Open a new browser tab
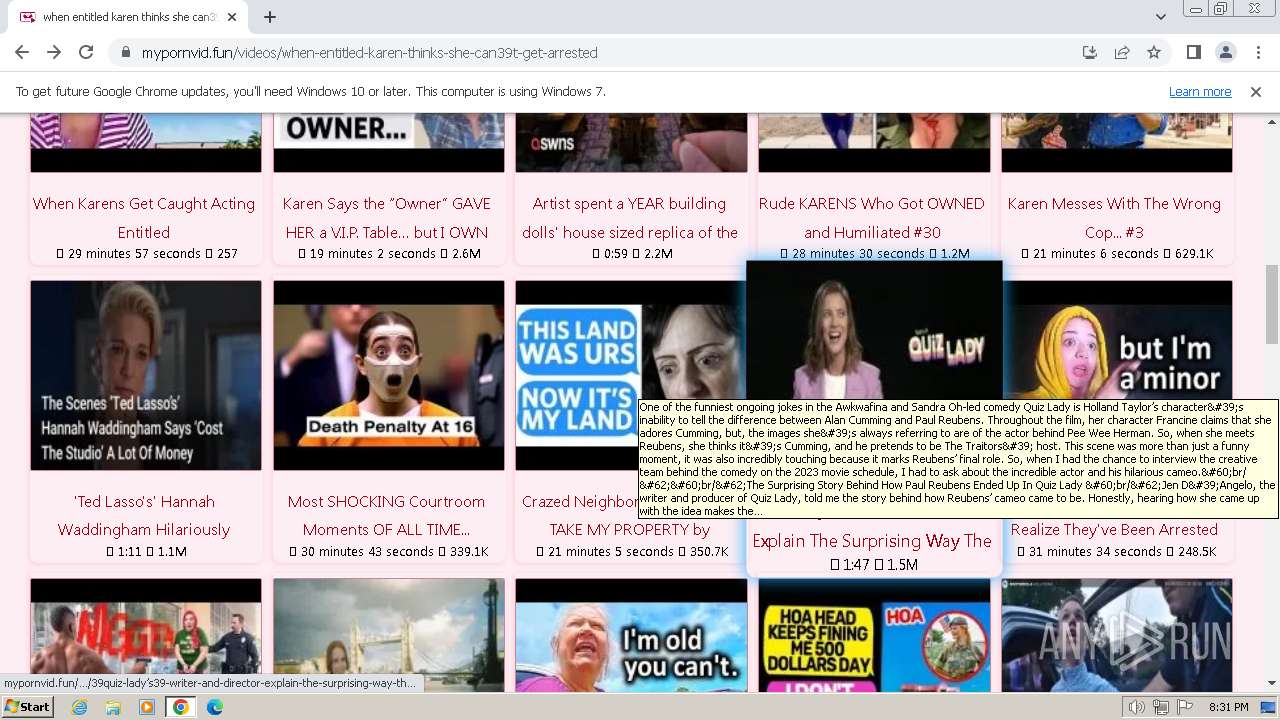Screen dimensions: 1280x720 [x=270, y=17]
